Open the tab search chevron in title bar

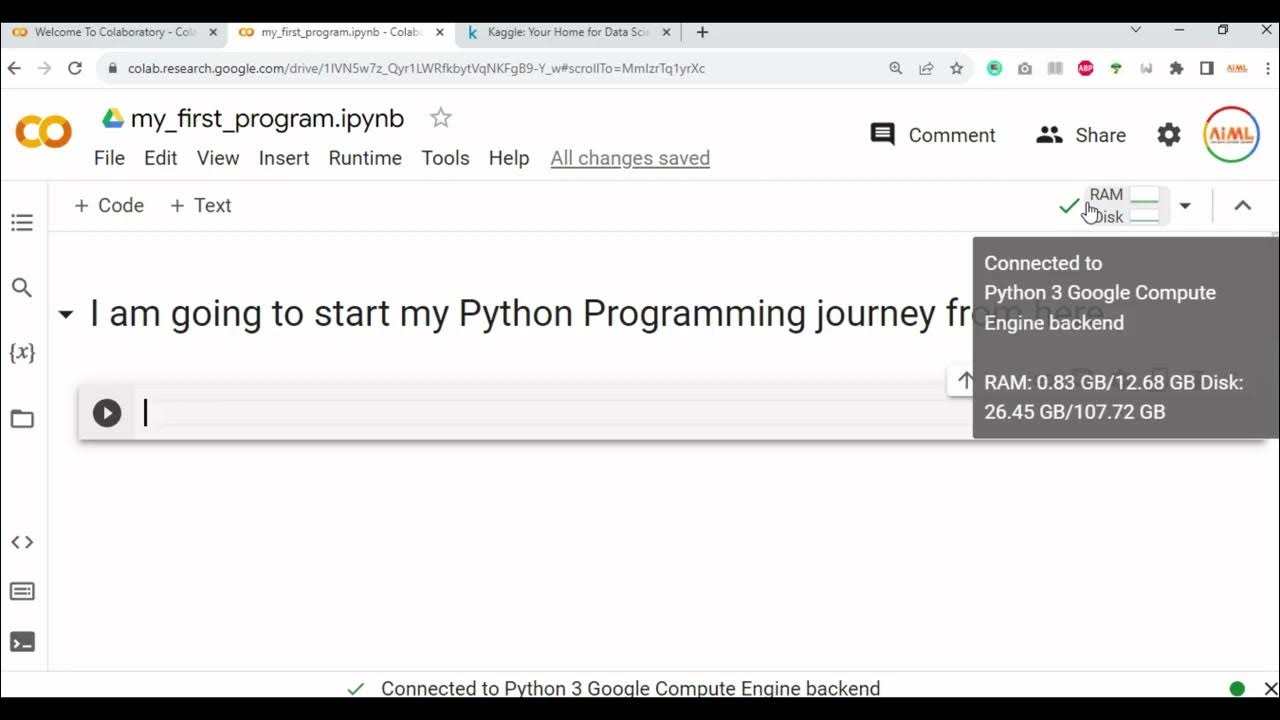tap(1136, 30)
